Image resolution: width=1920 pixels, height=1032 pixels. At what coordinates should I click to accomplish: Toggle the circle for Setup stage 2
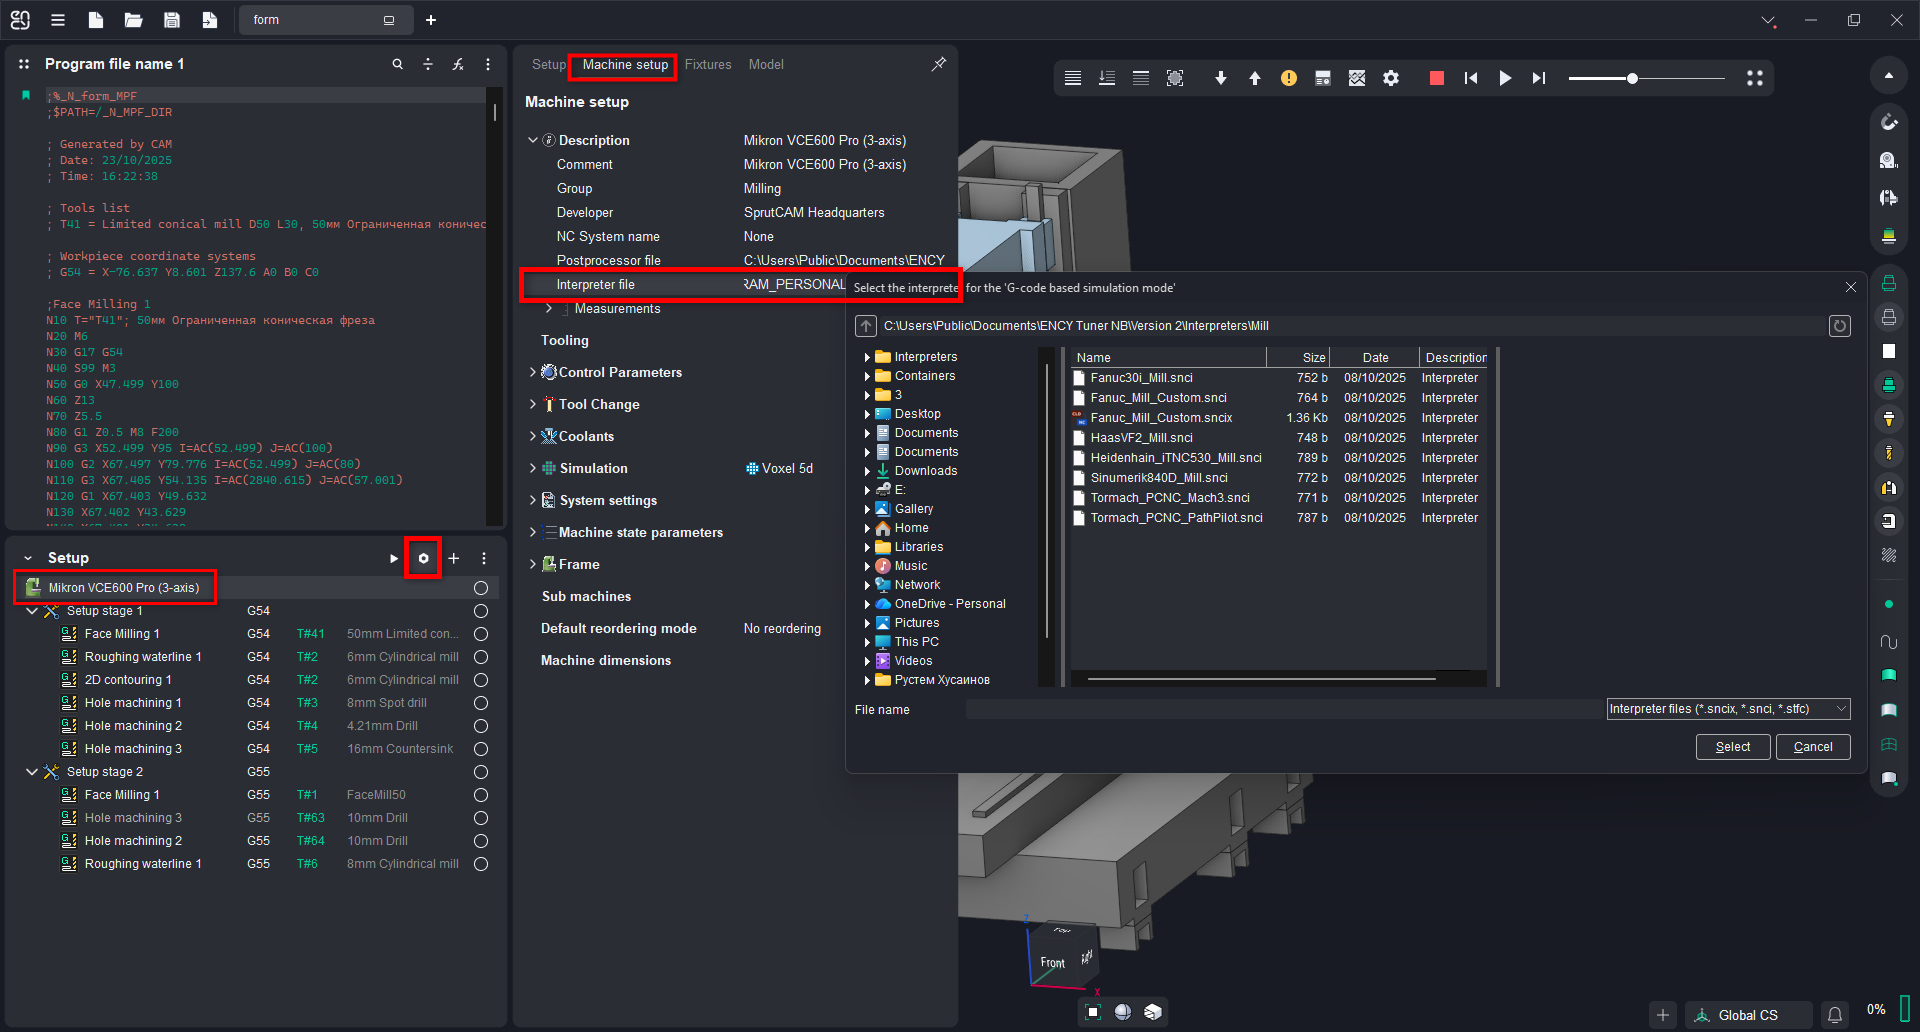click(x=481, y=772)
